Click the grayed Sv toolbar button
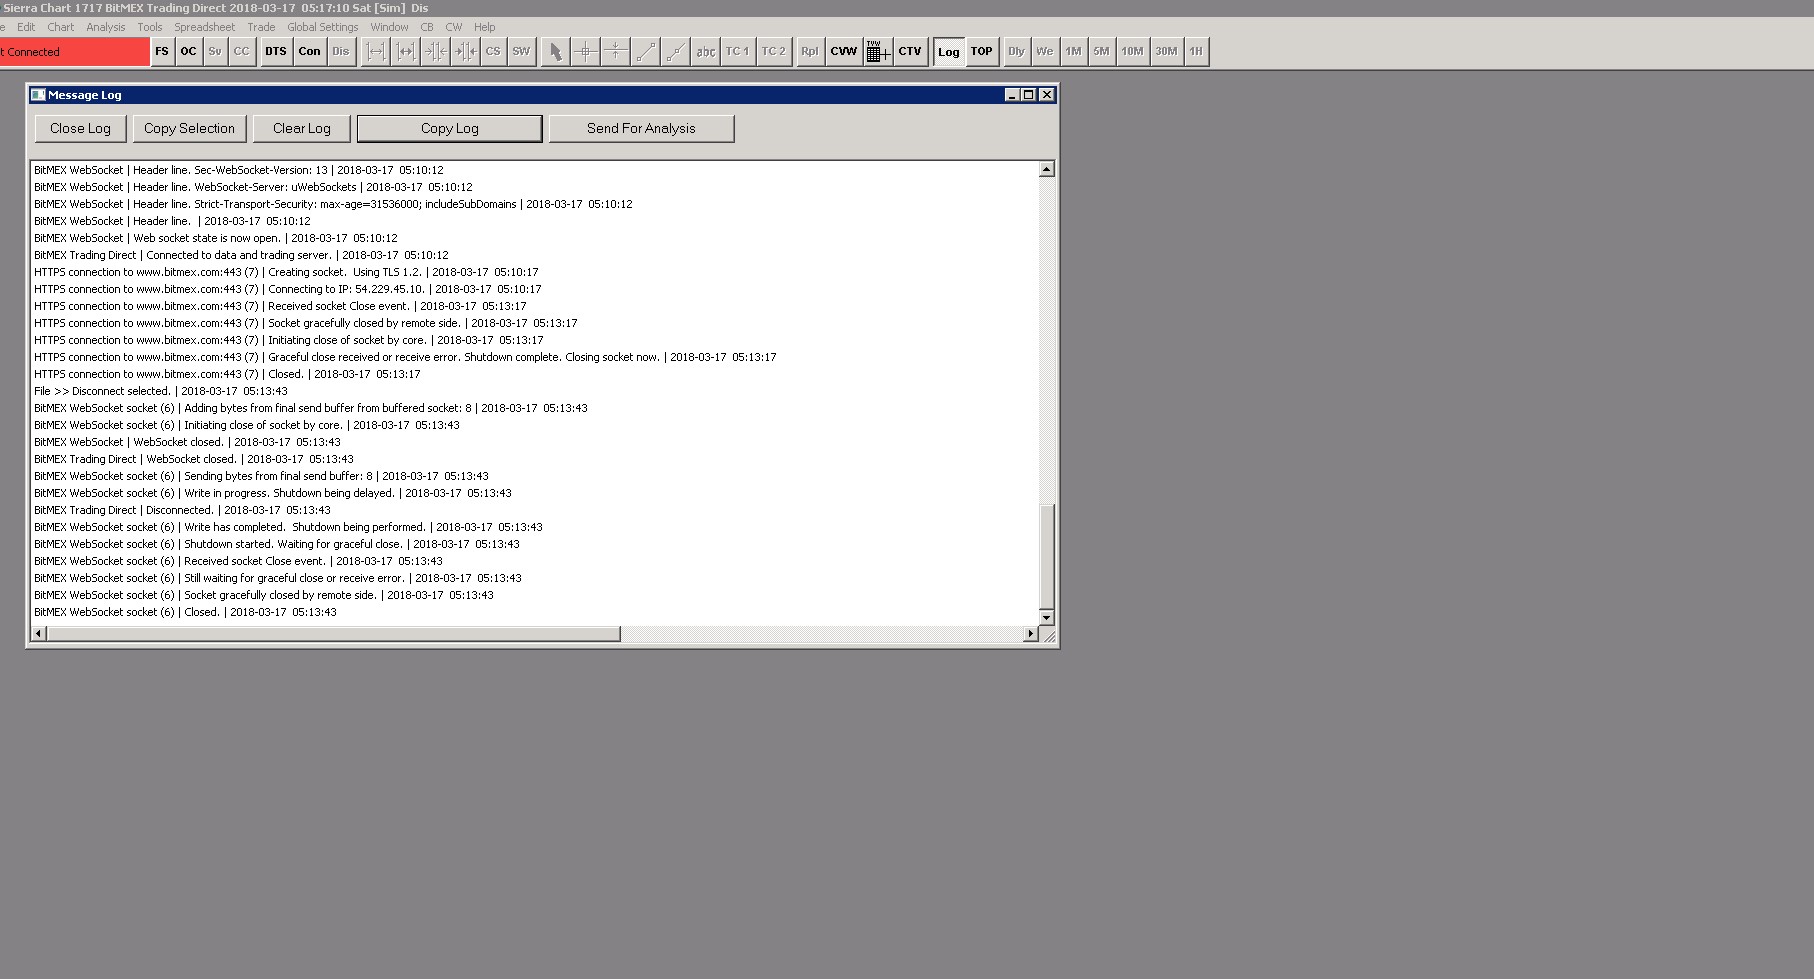1814x979 pixels. coord(215,52)
